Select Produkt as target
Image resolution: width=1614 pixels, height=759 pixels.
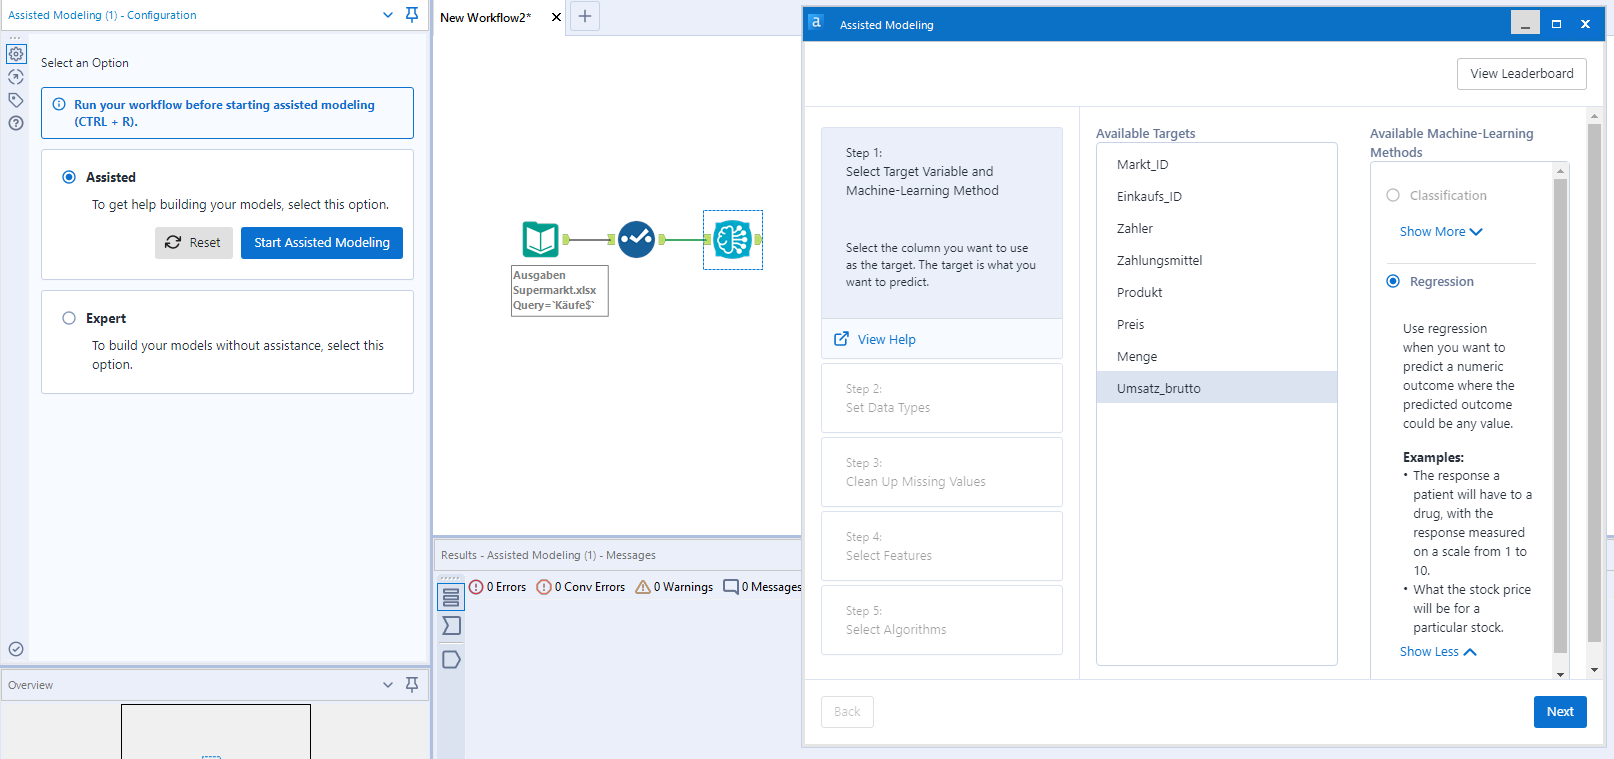(1217, 293)
